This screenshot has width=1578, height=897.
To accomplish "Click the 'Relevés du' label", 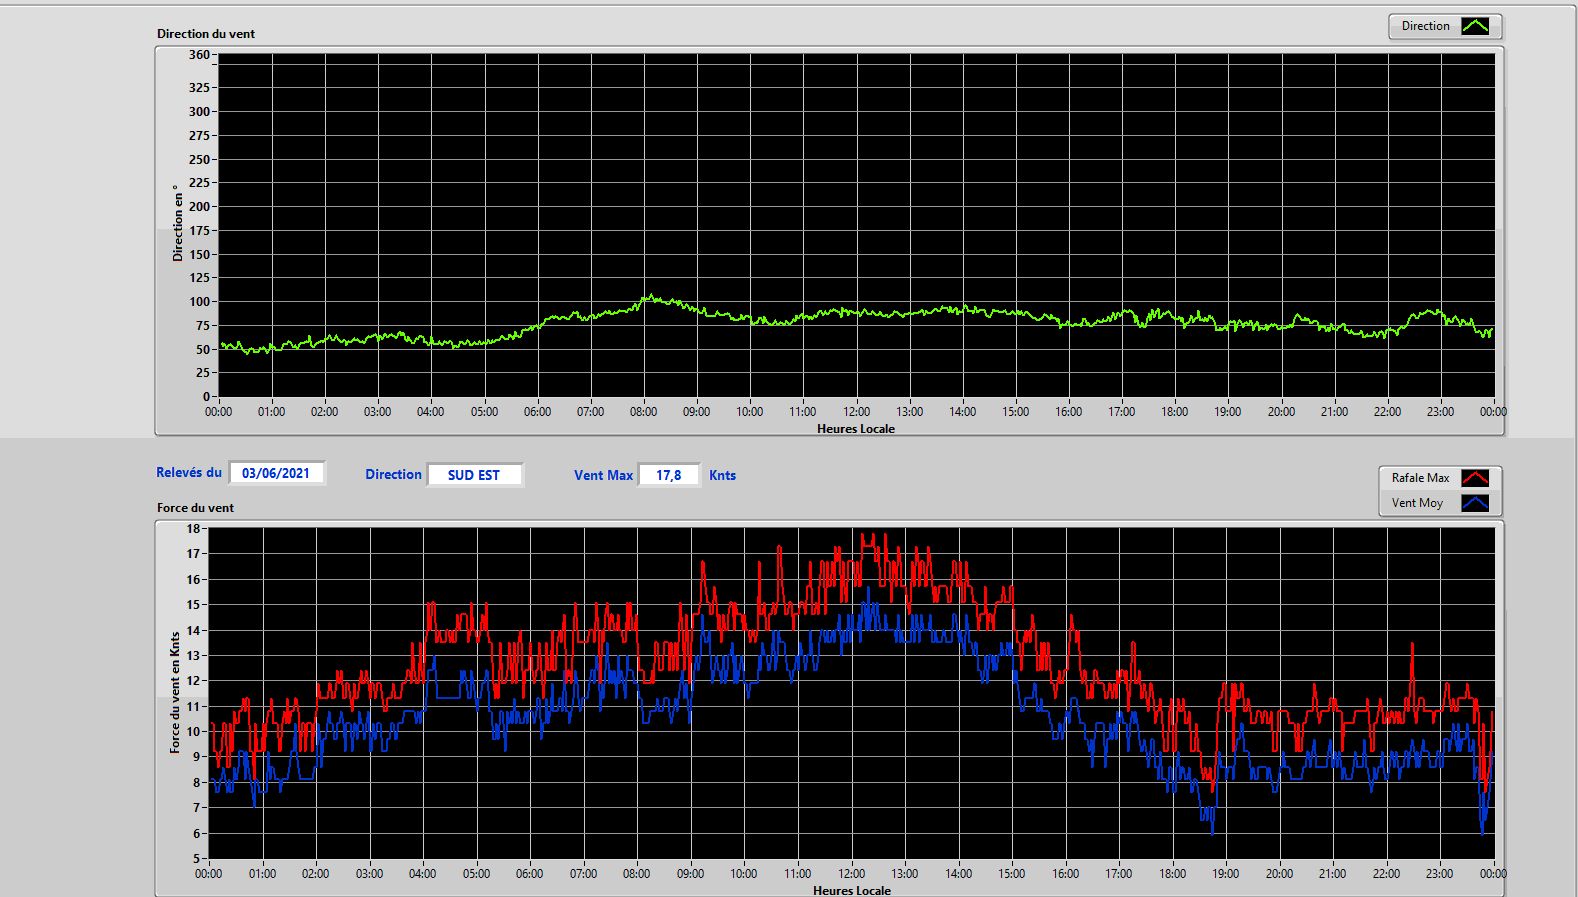I will click(189, 472).
